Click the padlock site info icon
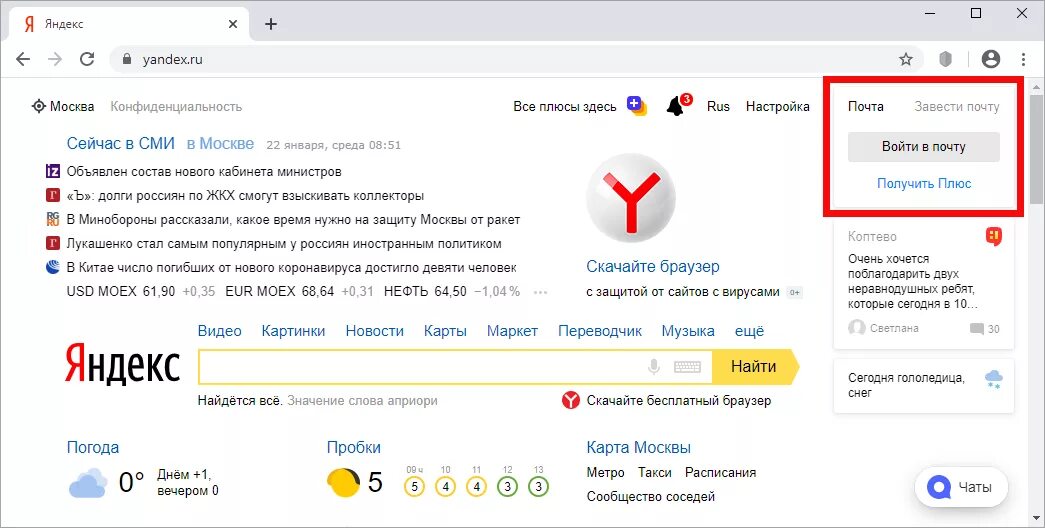This screenshot has width=1045, height=528. [127, 59]
